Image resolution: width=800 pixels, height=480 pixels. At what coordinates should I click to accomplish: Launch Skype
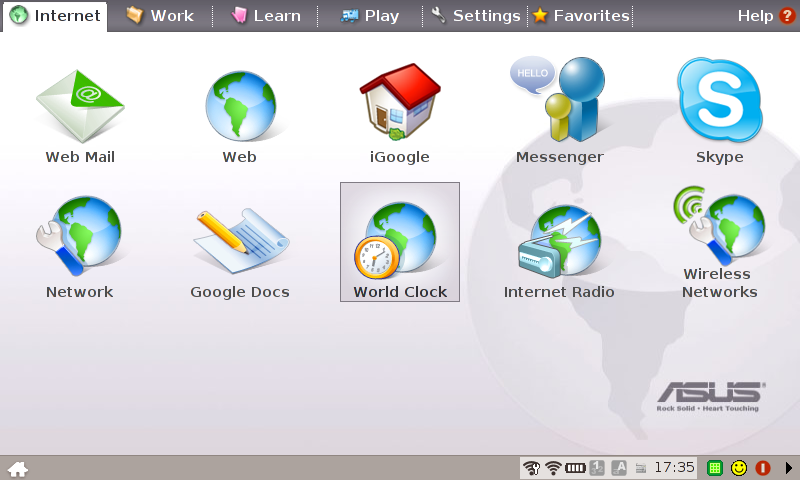(x=719, y=110)
